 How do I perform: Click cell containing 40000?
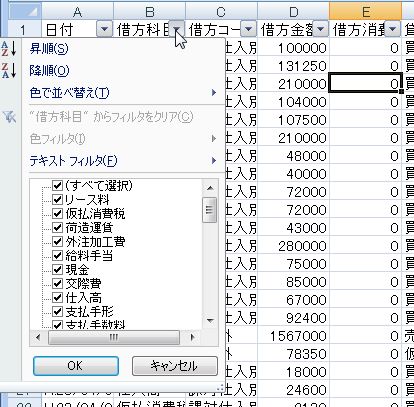(293, 174)
